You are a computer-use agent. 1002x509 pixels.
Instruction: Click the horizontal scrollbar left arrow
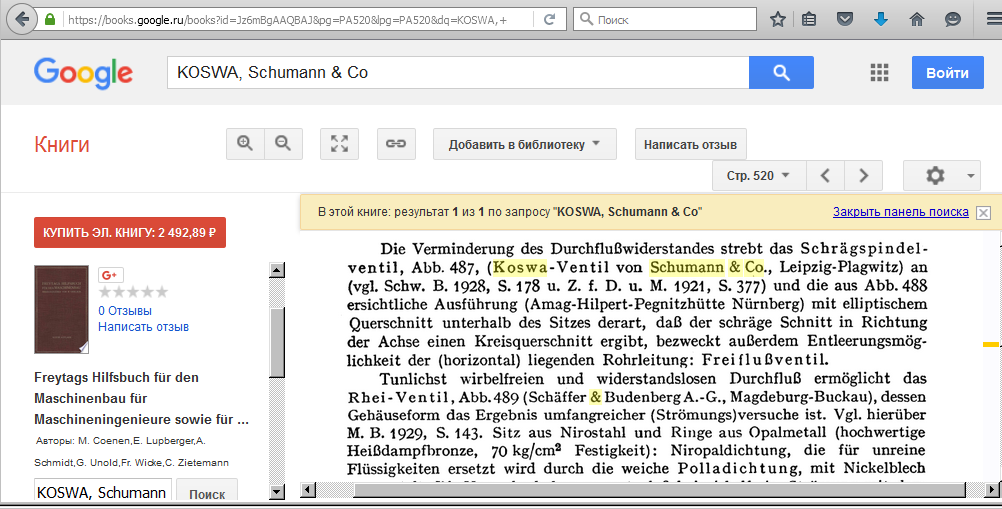(x=308, y=490)
